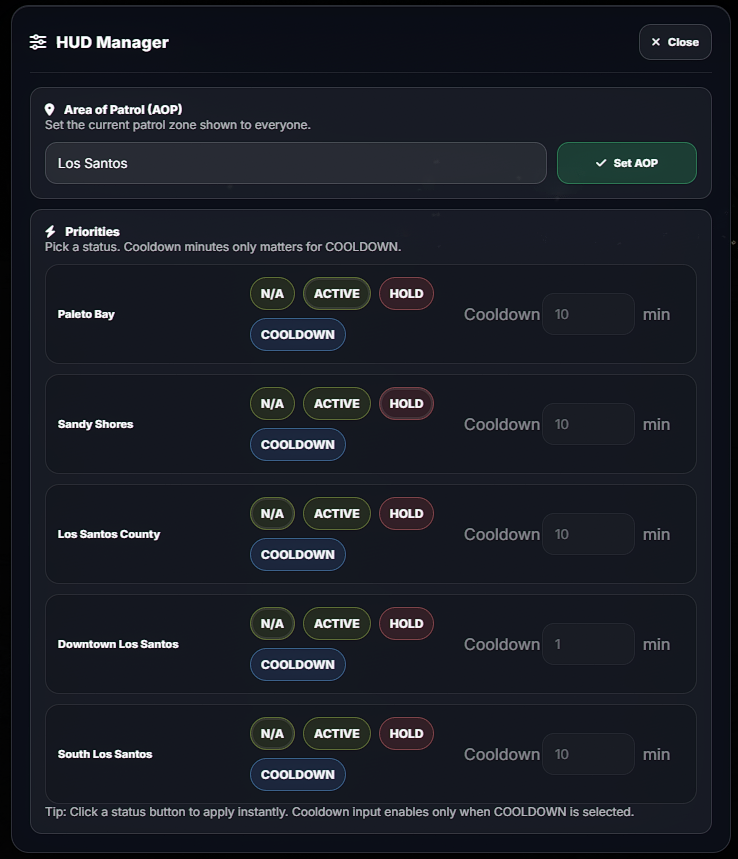
Task: Click the Paleto Bay row label
Action: [86, 314]
